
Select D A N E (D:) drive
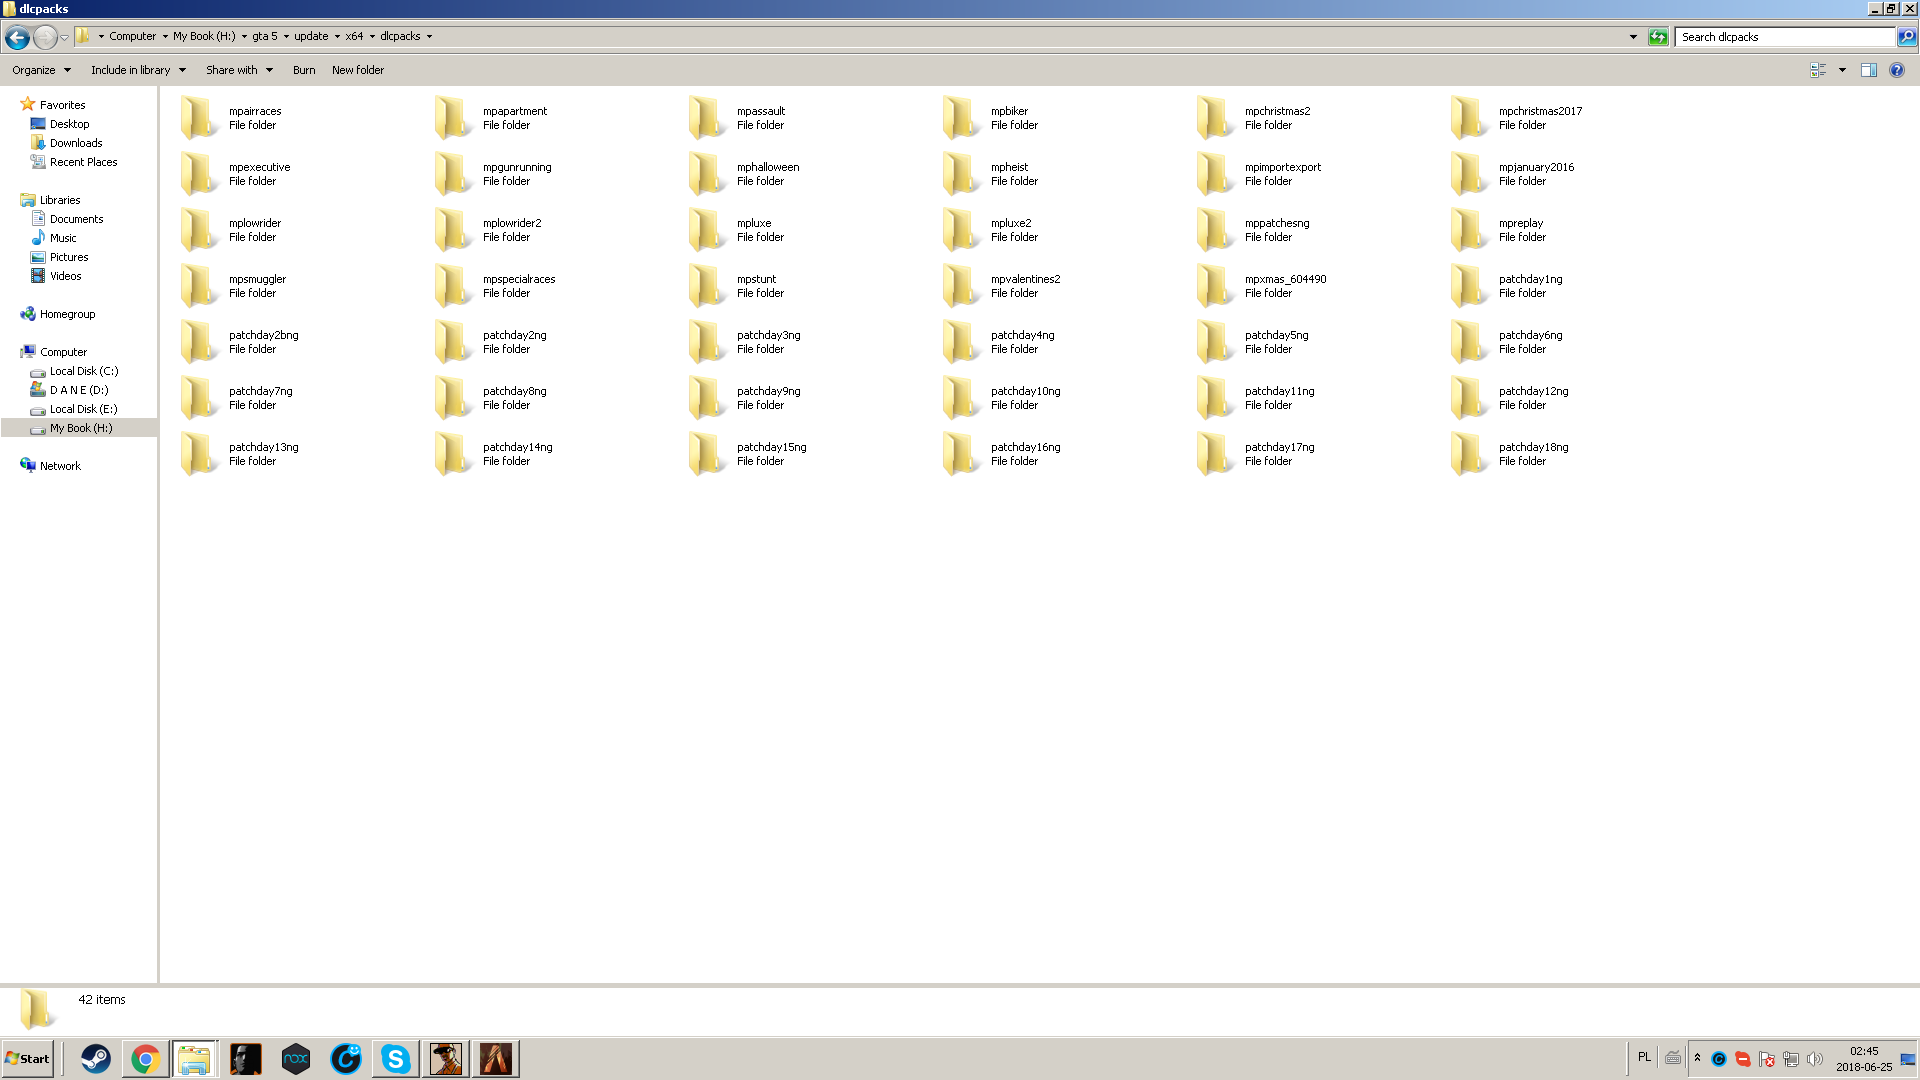[x=79, y=390]
